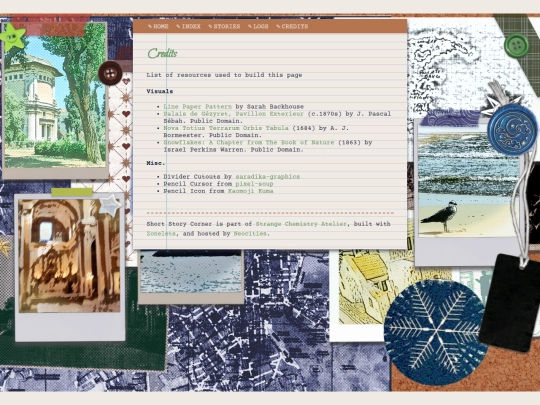Open the Logs nav item
This screenshot has height=405, width=540.
point(261,27)
